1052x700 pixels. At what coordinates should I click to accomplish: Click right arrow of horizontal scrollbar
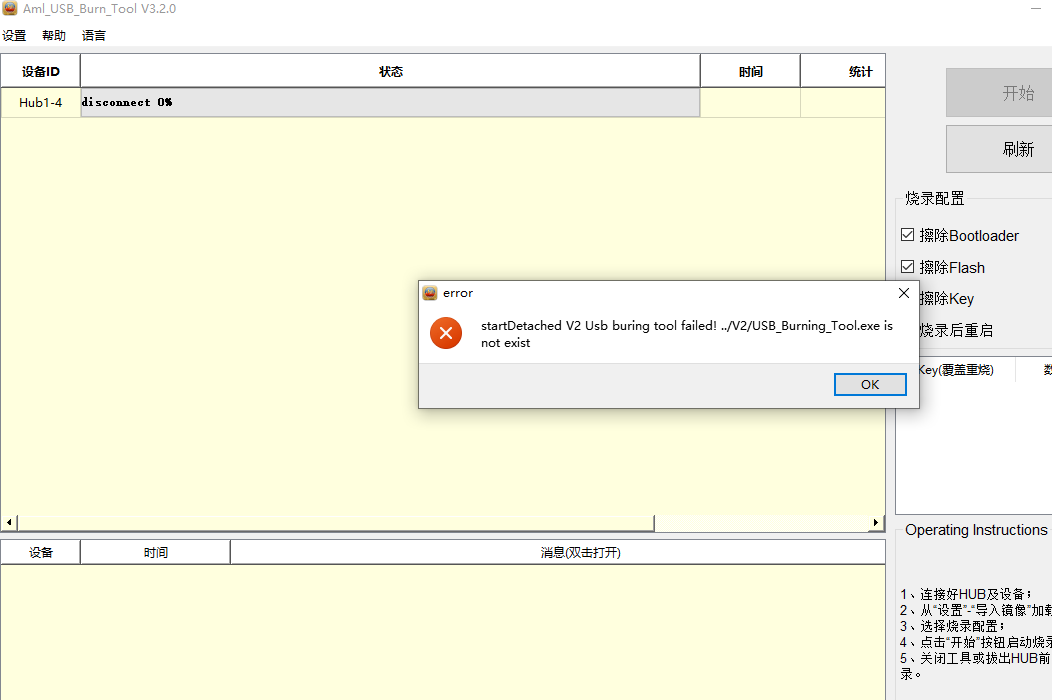point(876,522)
